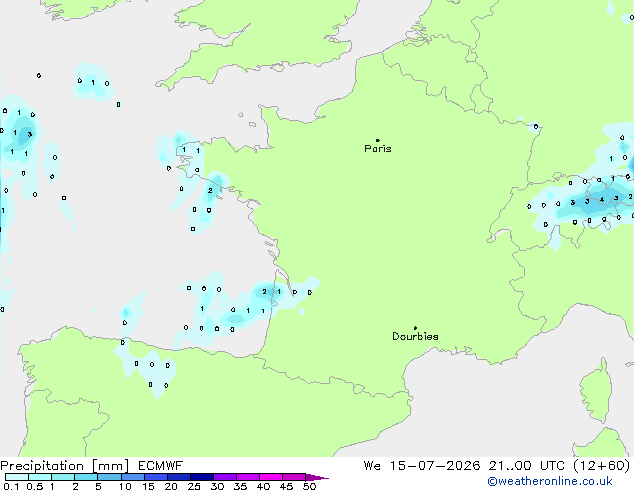Click the Precipitation [mm] title text
Screen dimensions: 634x490
(65, 466)
